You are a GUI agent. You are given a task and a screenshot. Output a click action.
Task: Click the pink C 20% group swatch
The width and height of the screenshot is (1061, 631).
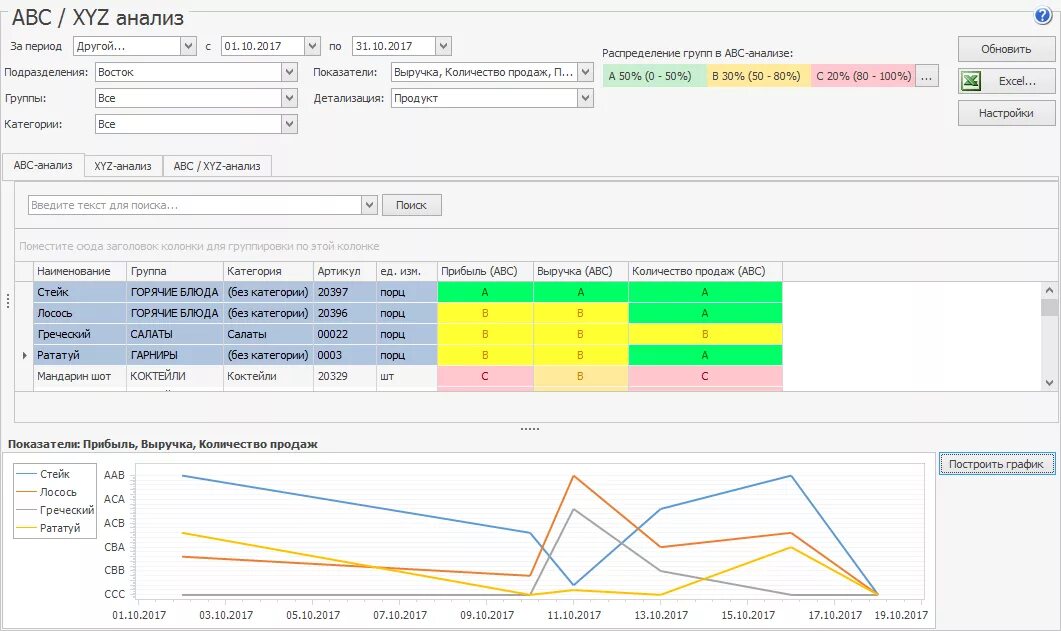click(x=863, y=76)
